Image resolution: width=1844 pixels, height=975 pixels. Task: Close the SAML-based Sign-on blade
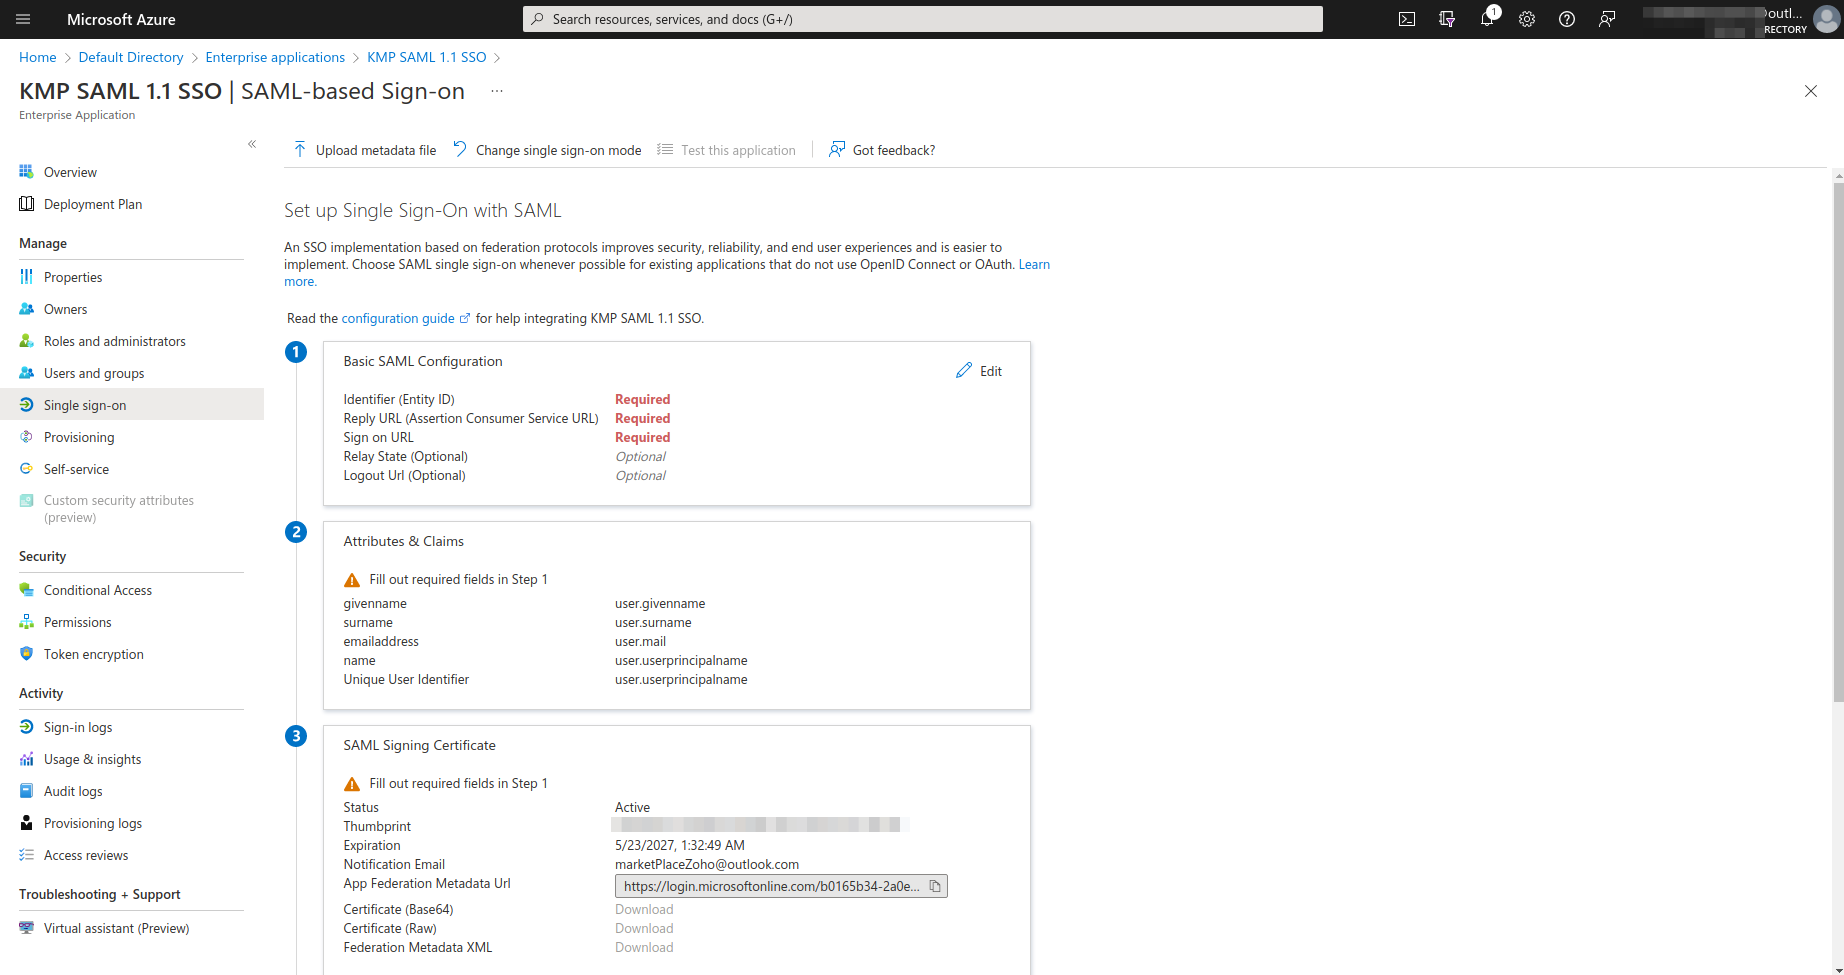tap(1811, 91)
